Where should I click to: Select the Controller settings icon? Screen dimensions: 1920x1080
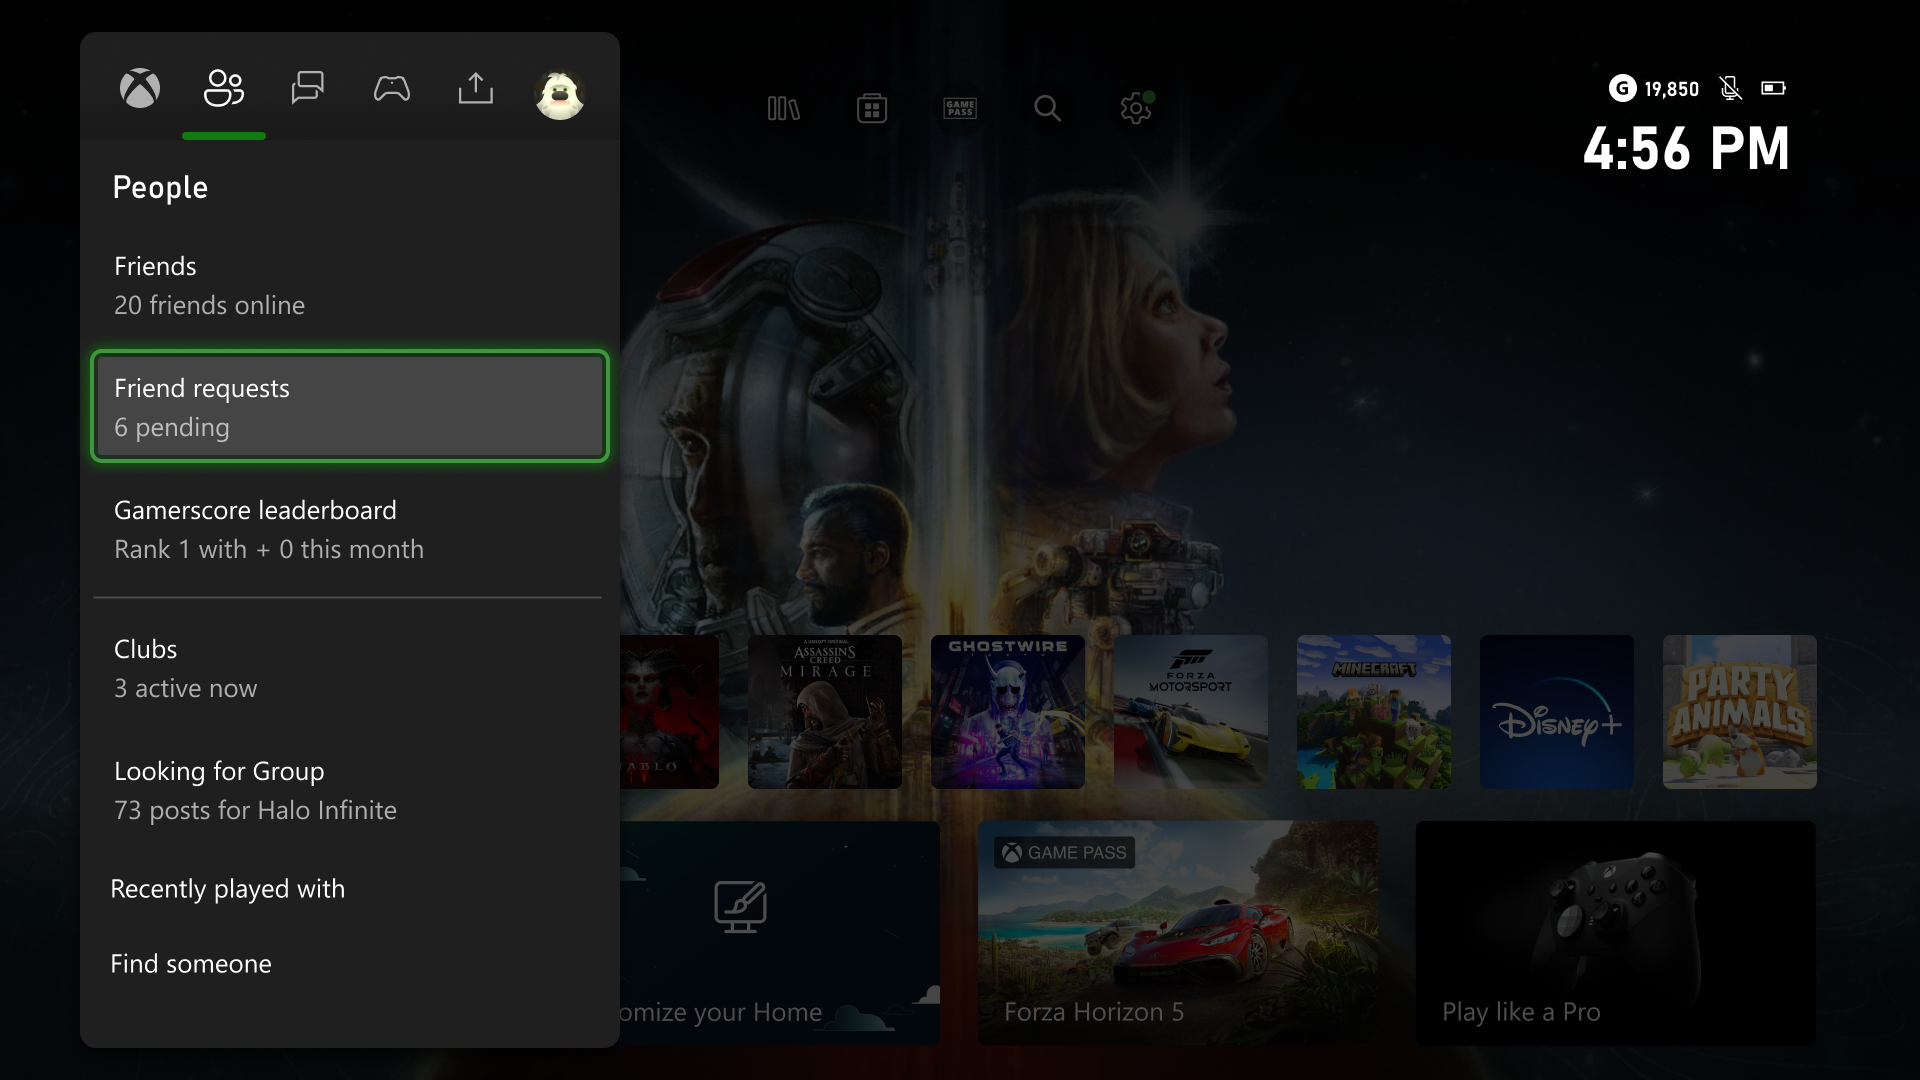coord(392,88)
